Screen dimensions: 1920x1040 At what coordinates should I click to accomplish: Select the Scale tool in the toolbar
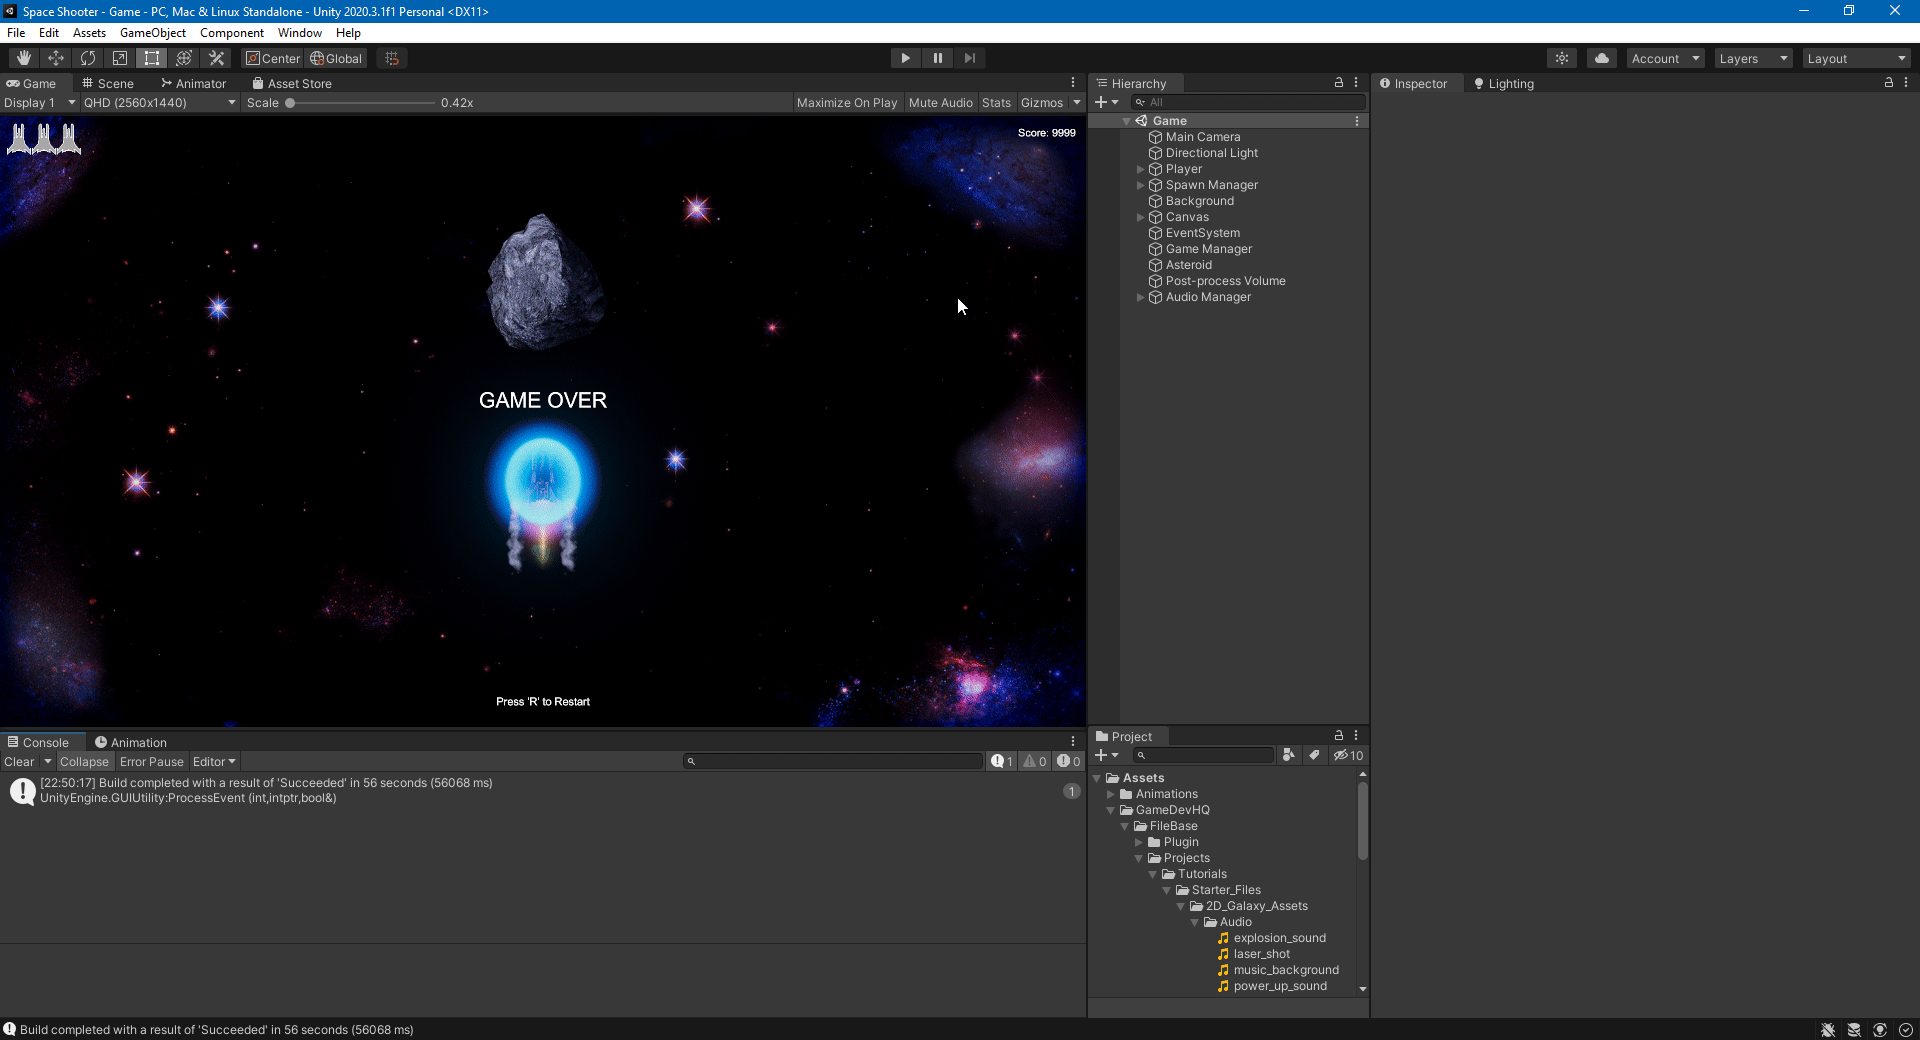click(x=120, y=58)
